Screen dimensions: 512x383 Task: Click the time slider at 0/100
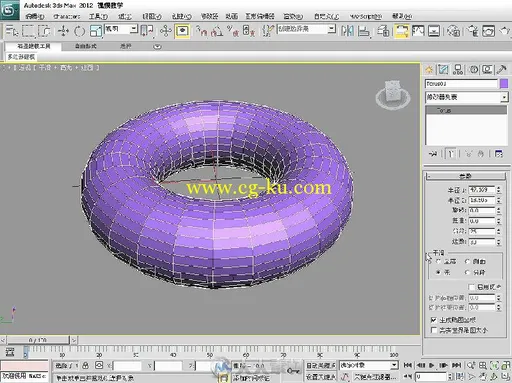tap(38, 340)
